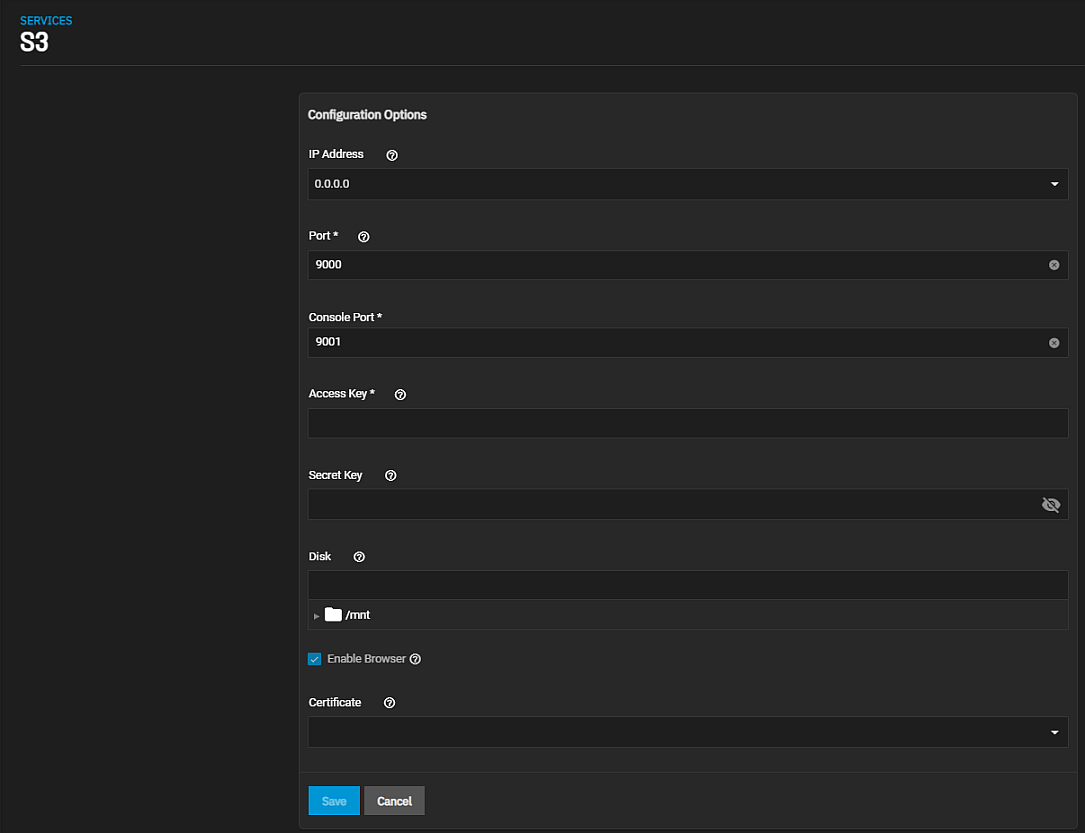This screenshot has width=1085, height=833.
Task: Click the /mnt folder icon
Action: 334,614
